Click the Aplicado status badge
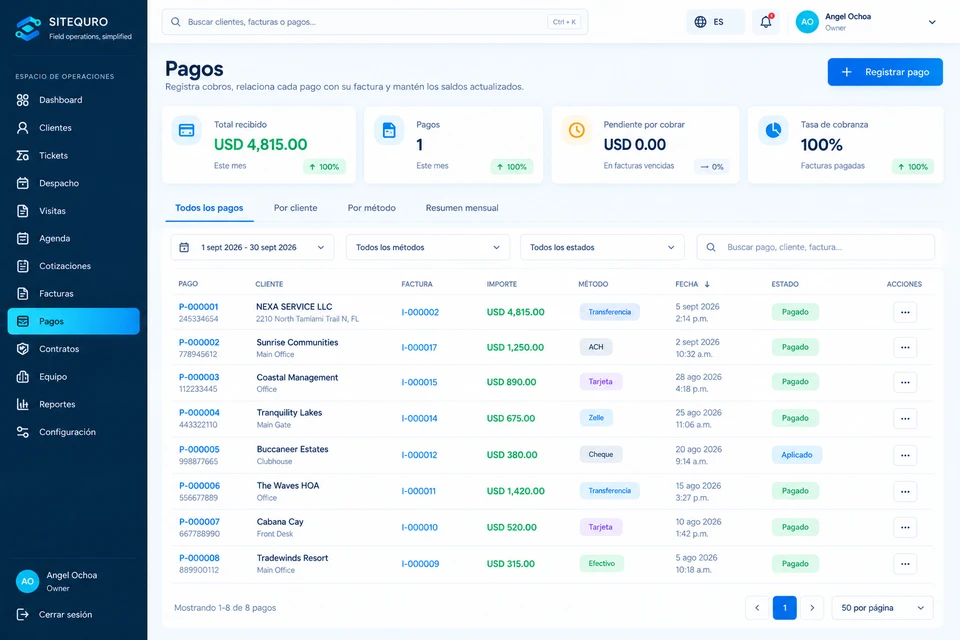 (797, 455)
